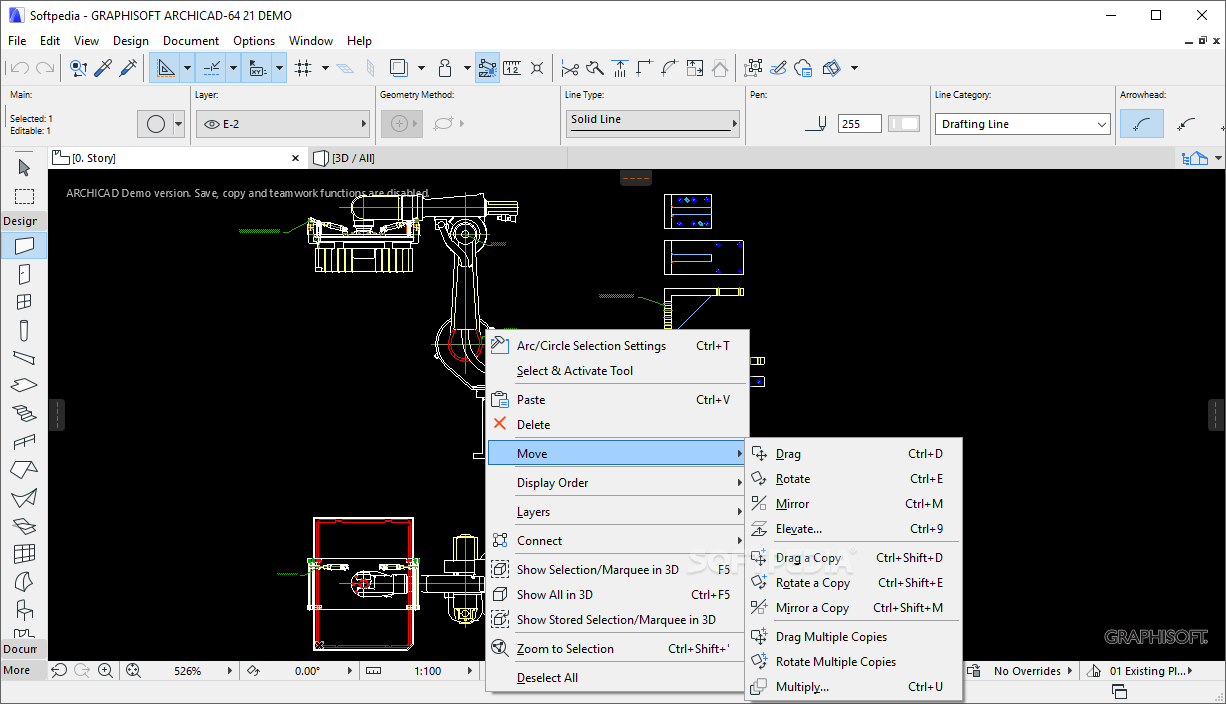Toggle the E-2 layer eye icon
Viewport: 1226px width, 704px height.
pyautogui.click(x=212, y=124)
